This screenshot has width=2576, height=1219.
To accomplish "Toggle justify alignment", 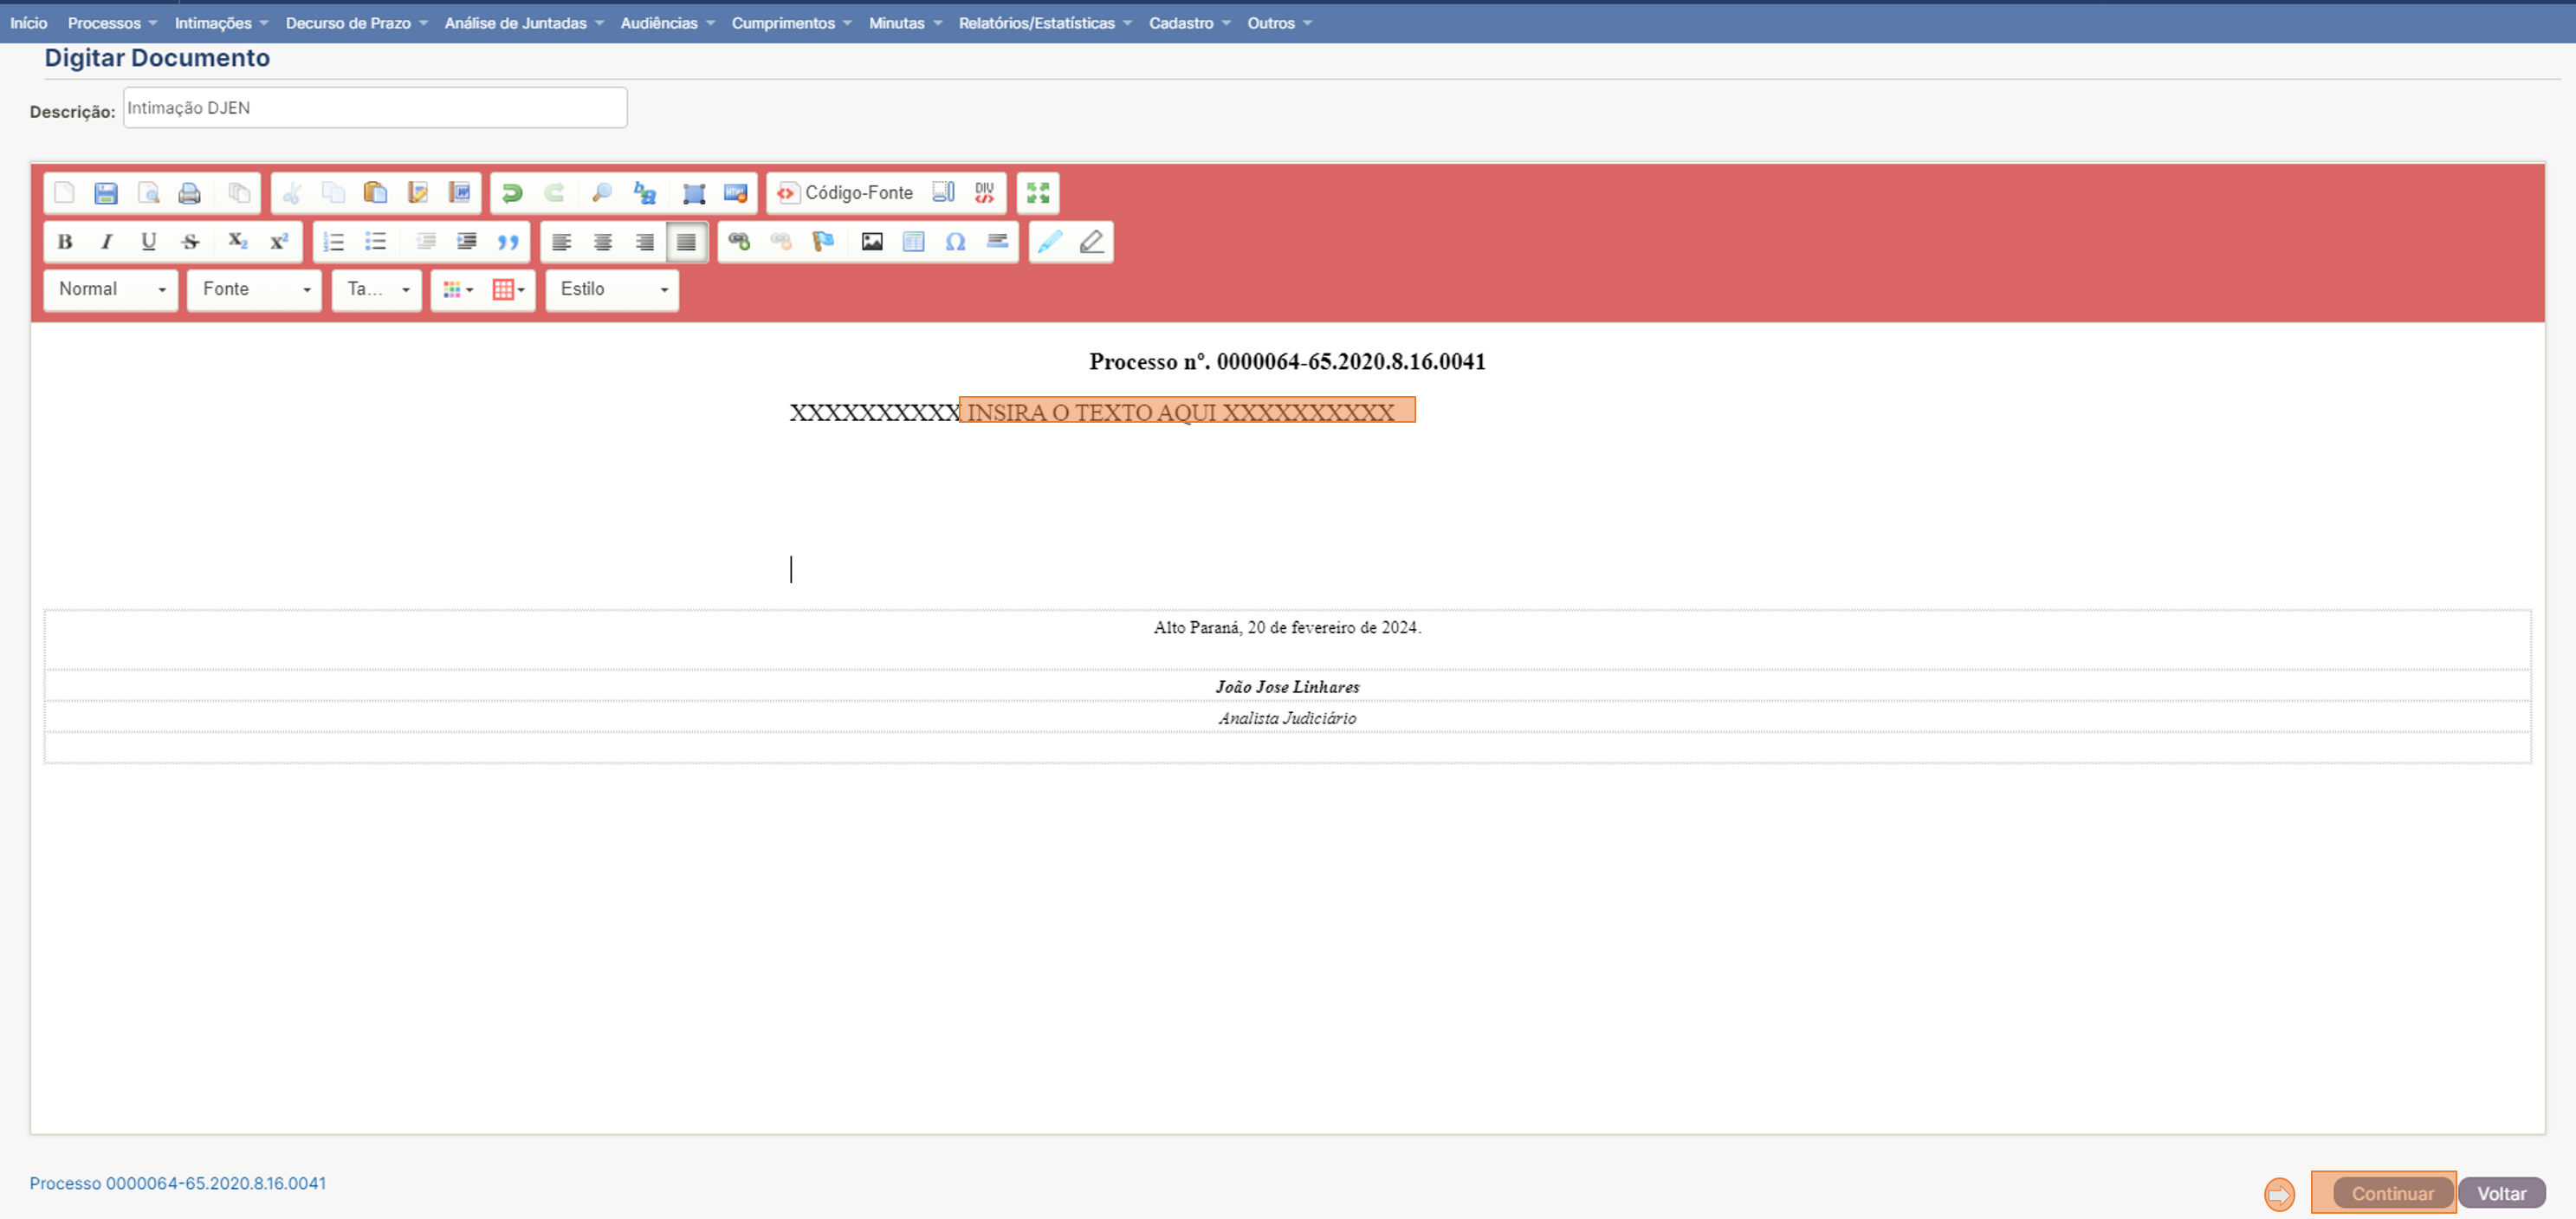I will [687, 242].
